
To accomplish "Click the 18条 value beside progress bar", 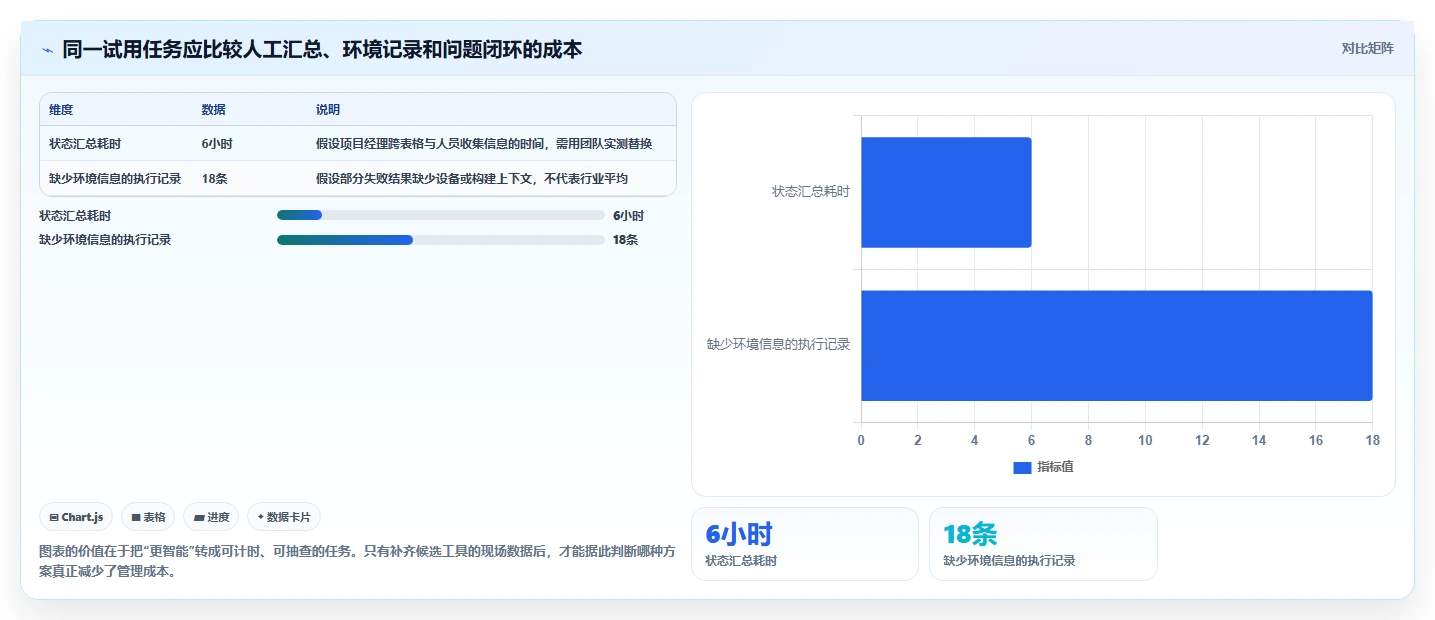I will point(625,240).
